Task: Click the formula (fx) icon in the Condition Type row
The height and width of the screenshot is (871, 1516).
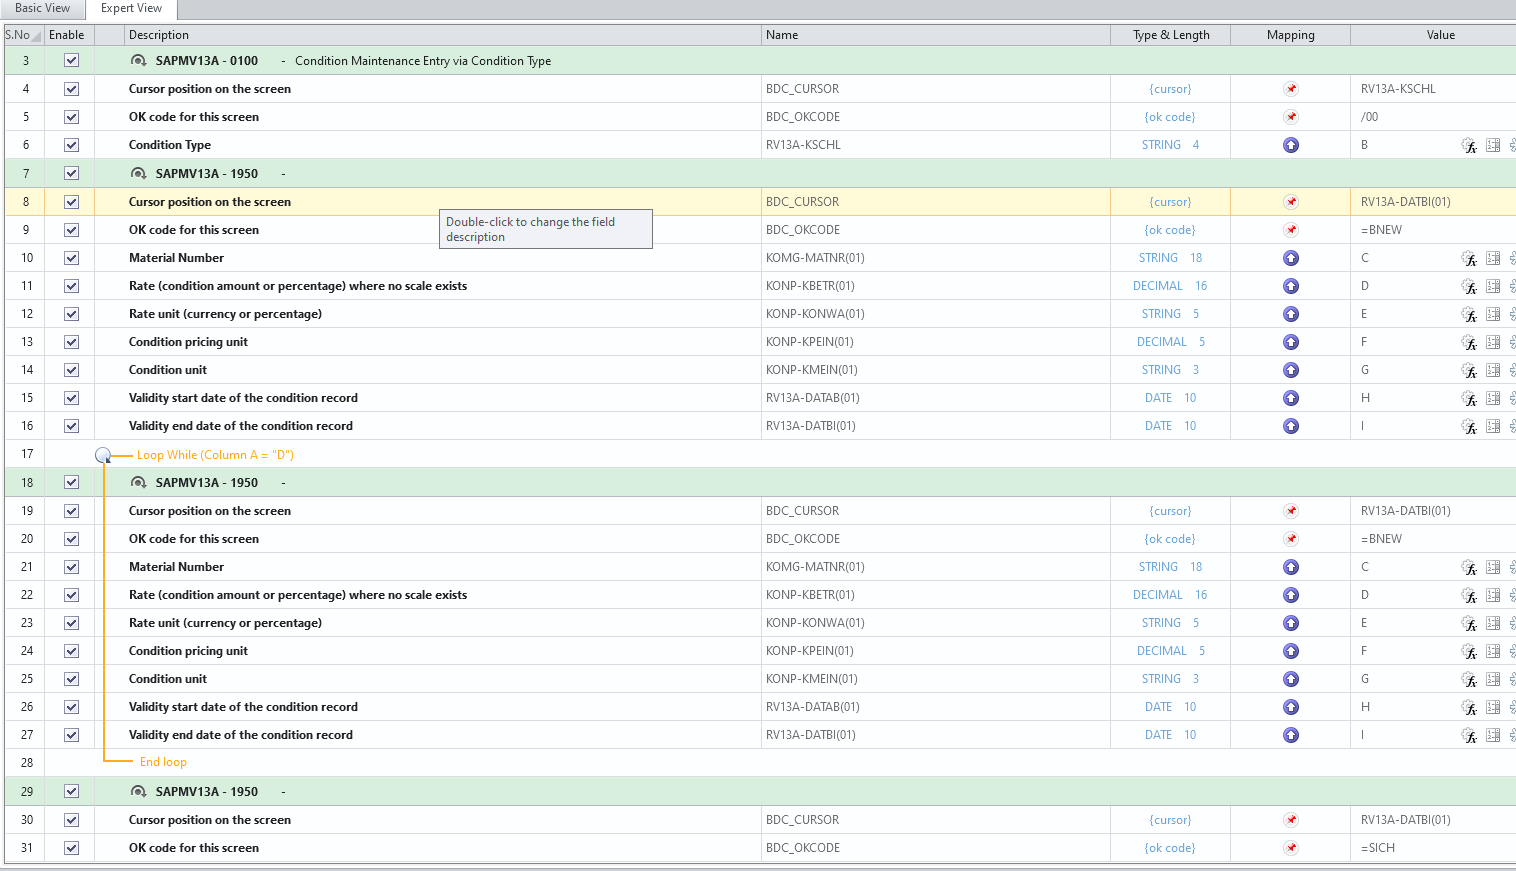Action: coord(1468,145)
